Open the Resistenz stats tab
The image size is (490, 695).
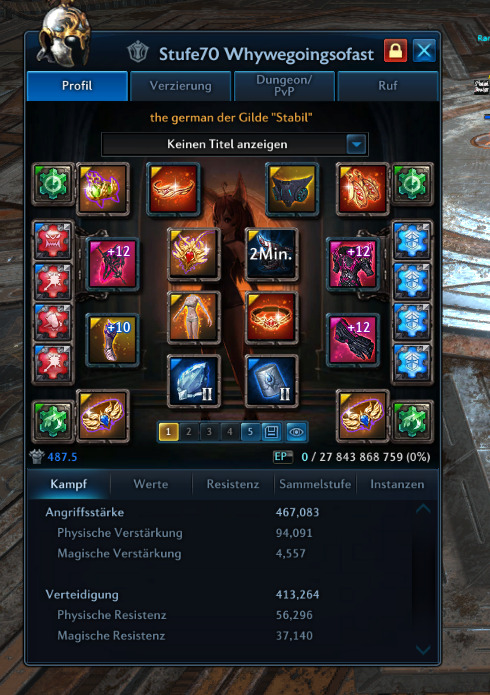point(233,484)
